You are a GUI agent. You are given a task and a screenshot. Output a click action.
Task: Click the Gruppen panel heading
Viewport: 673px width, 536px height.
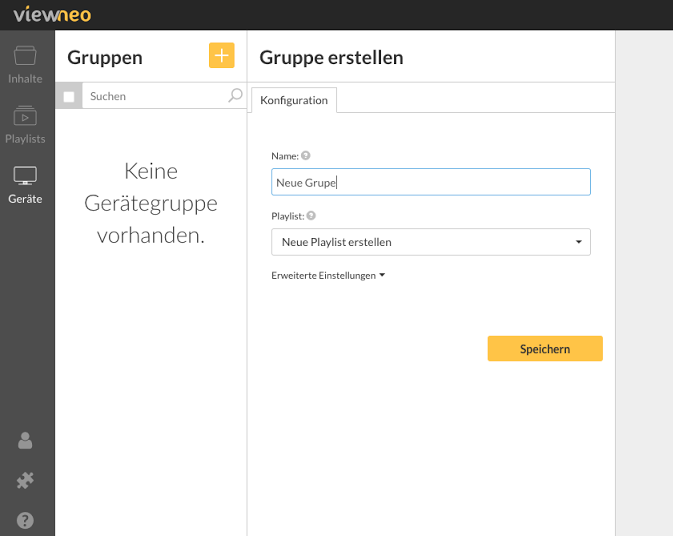click(105, 58)
